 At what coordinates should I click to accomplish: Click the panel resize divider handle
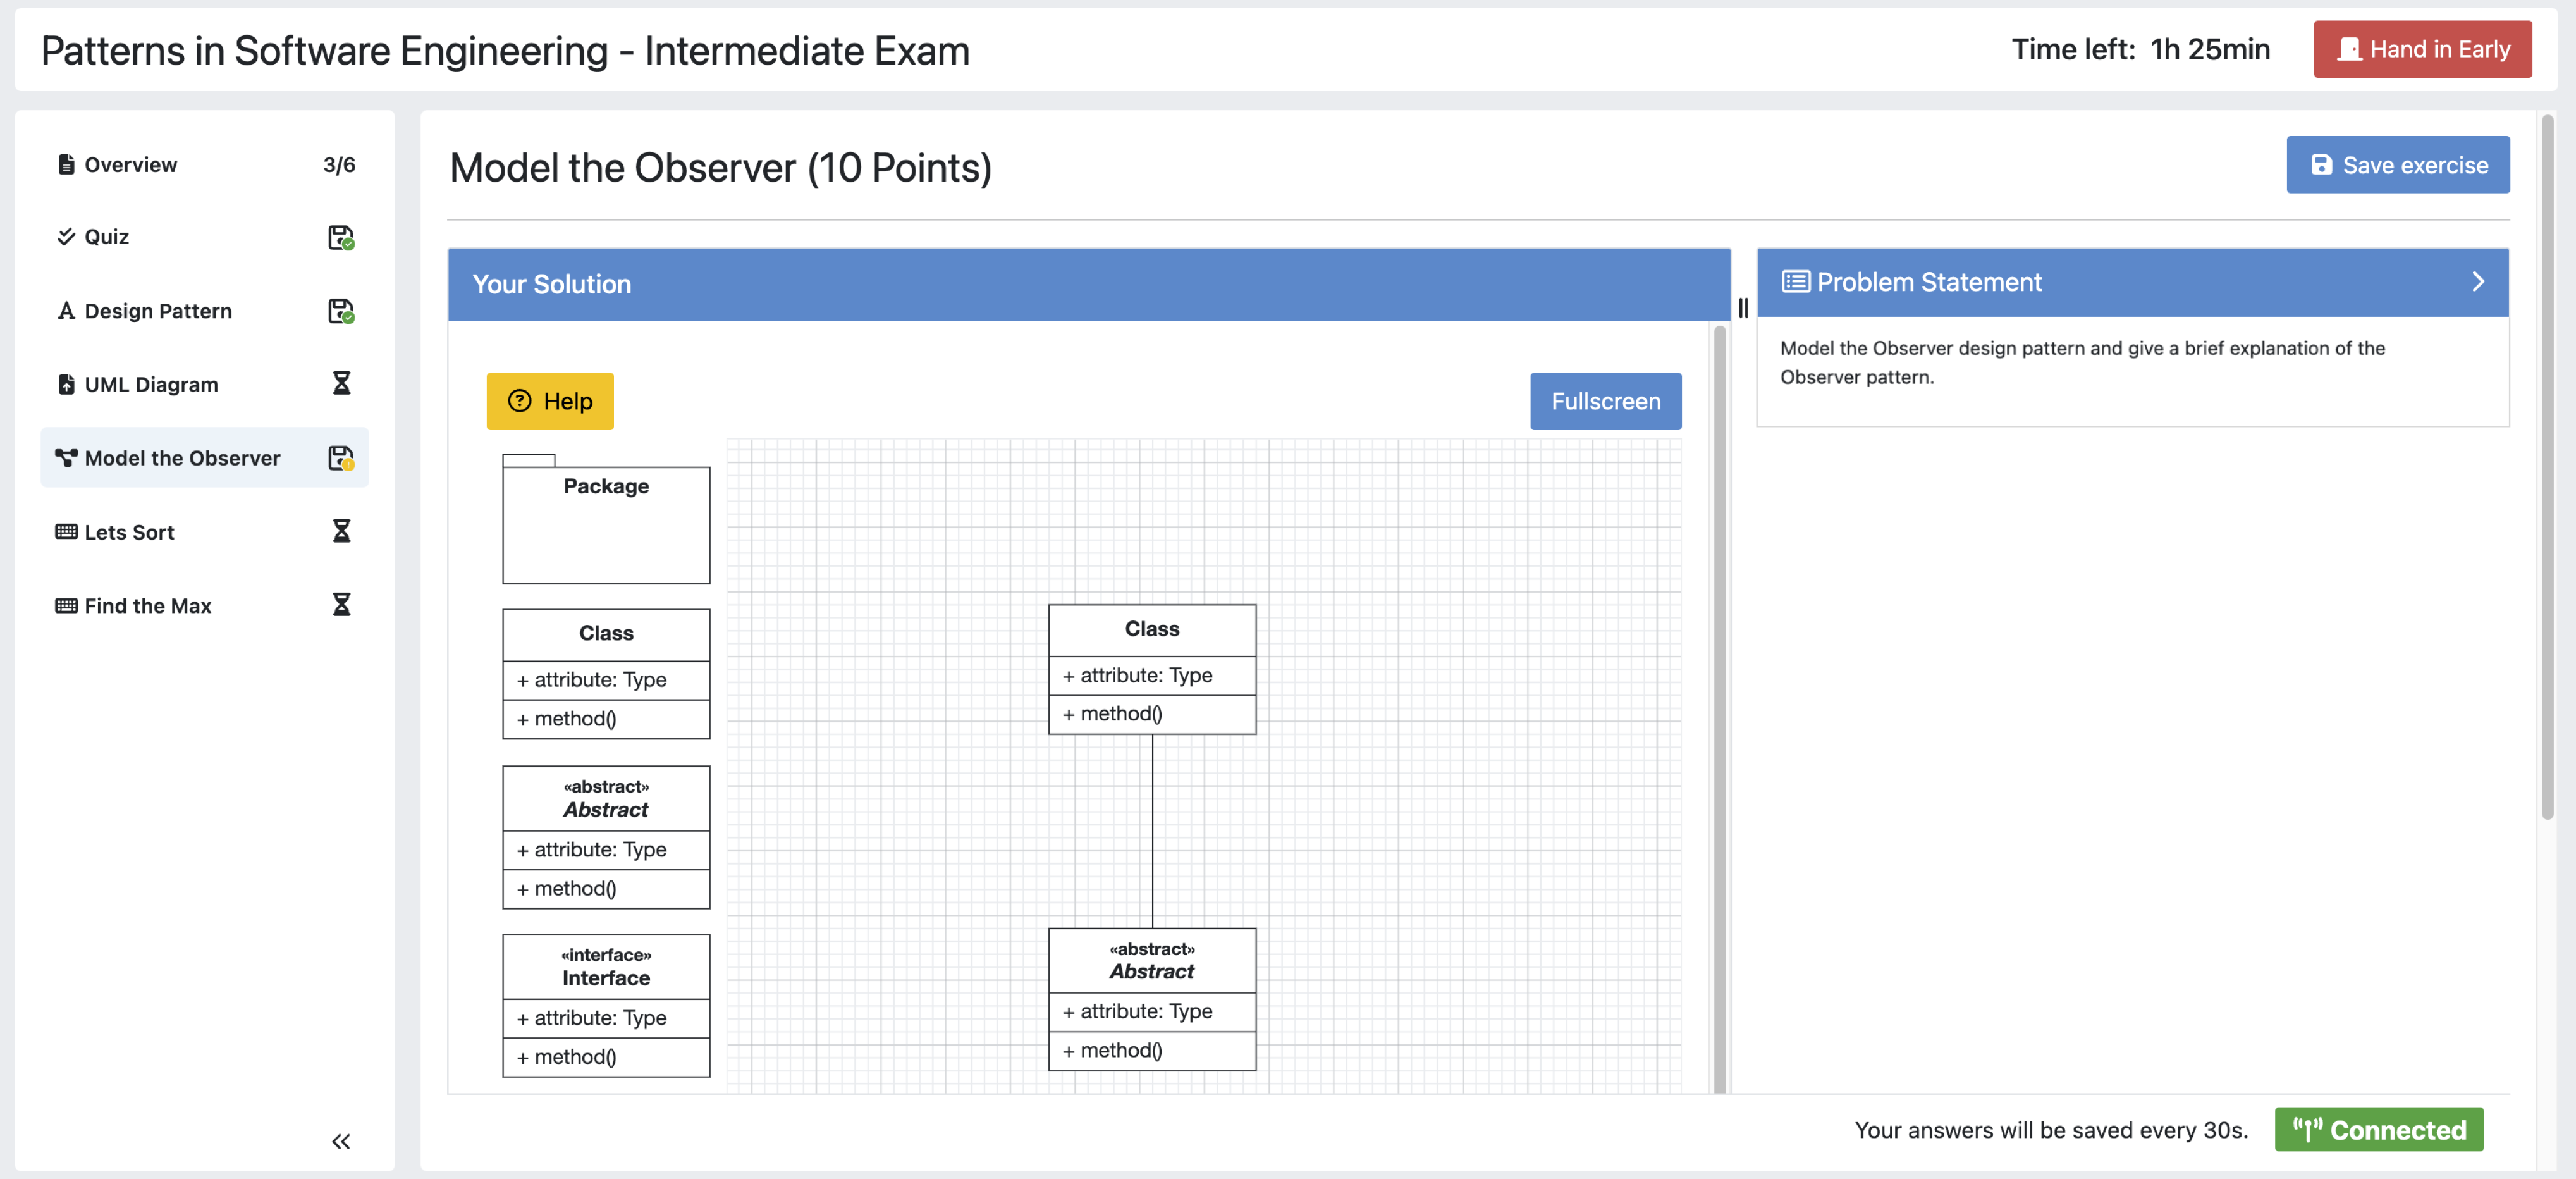(1743, 308)
